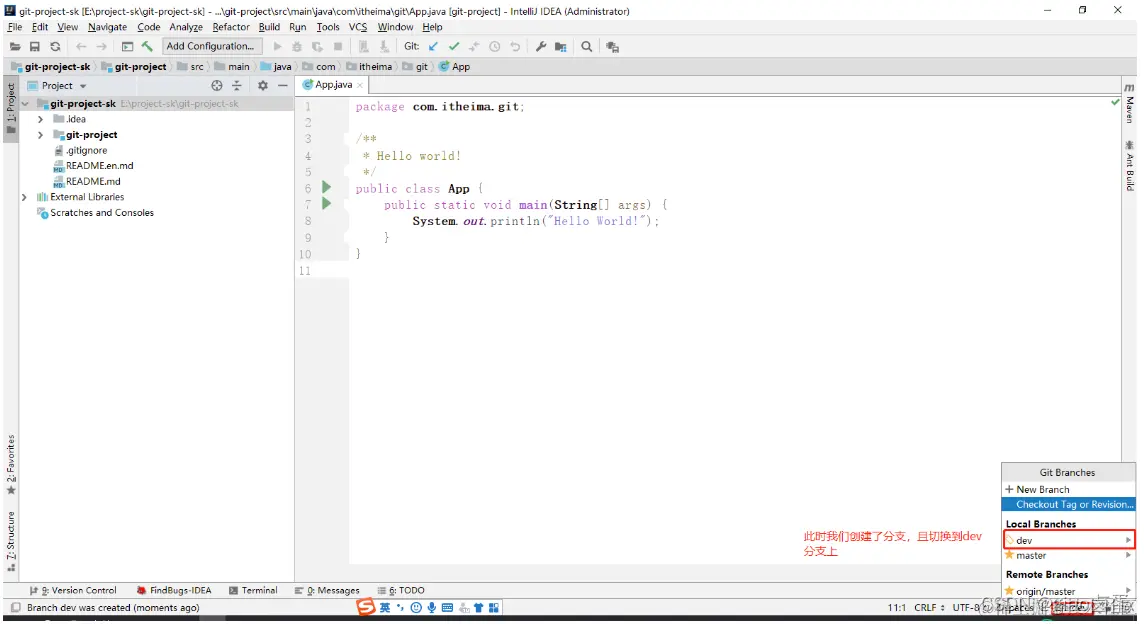Toggle tool window bars button bottom-left corner
Screen dimensions: 1144x624
15,607
